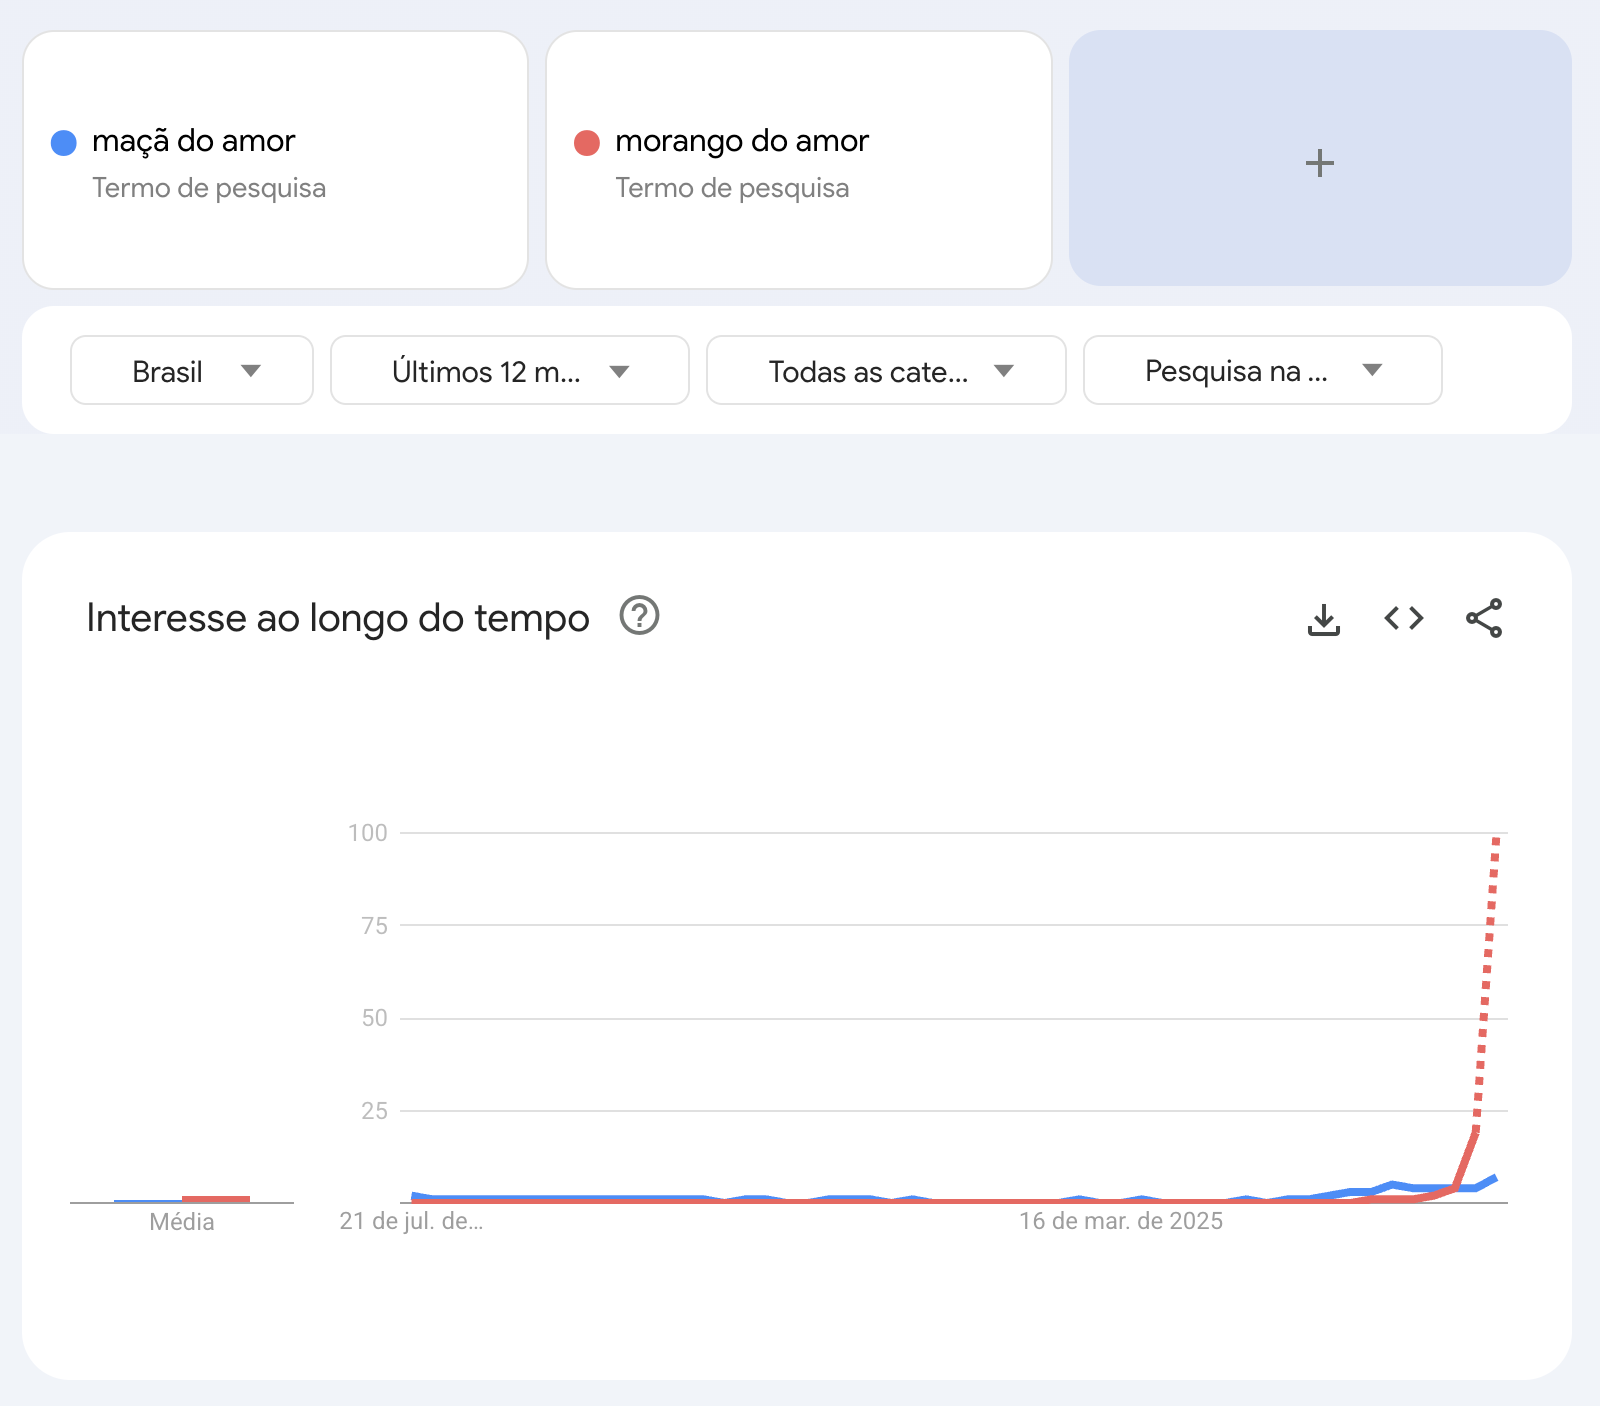The width and height of the screenshot is (1600, 1406).
Task: Select the 16 de mar. de 2025 label
Action: point(1121,1221)
